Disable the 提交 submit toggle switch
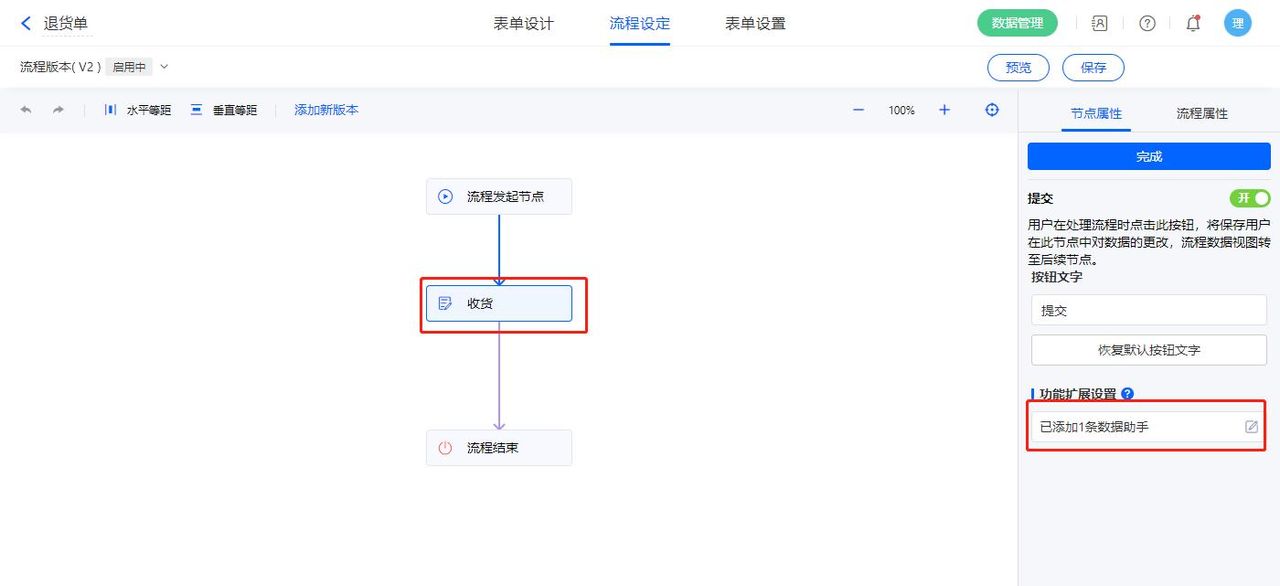1280x586 pixels. [x=1249, y=198]
